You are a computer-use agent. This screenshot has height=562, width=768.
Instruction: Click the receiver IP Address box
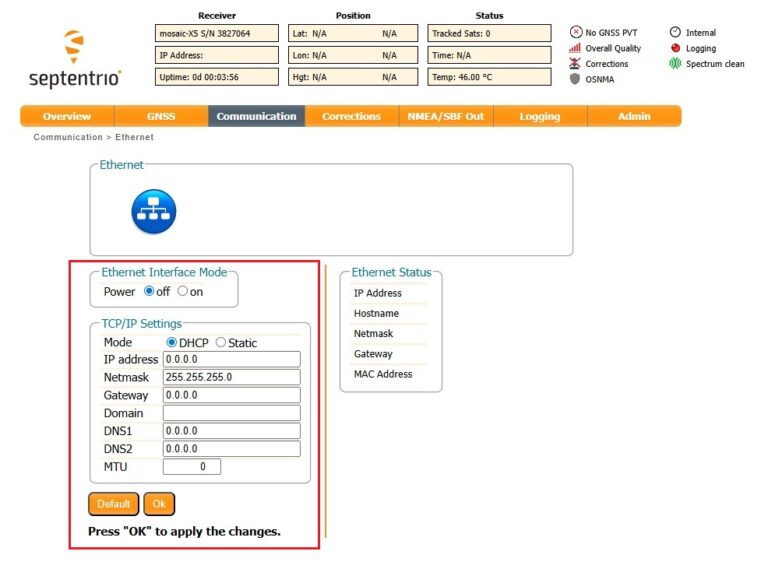(x=217, y=55)
